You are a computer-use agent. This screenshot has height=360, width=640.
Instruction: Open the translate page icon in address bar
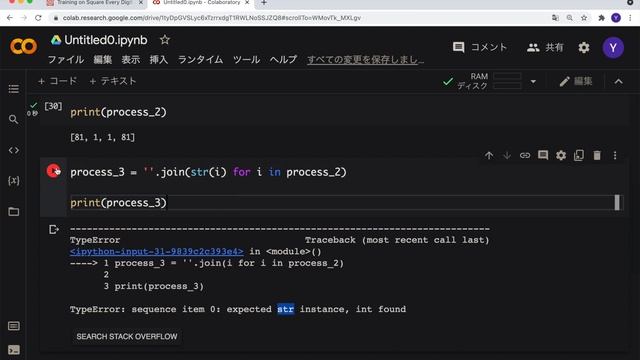coord(555,18)
